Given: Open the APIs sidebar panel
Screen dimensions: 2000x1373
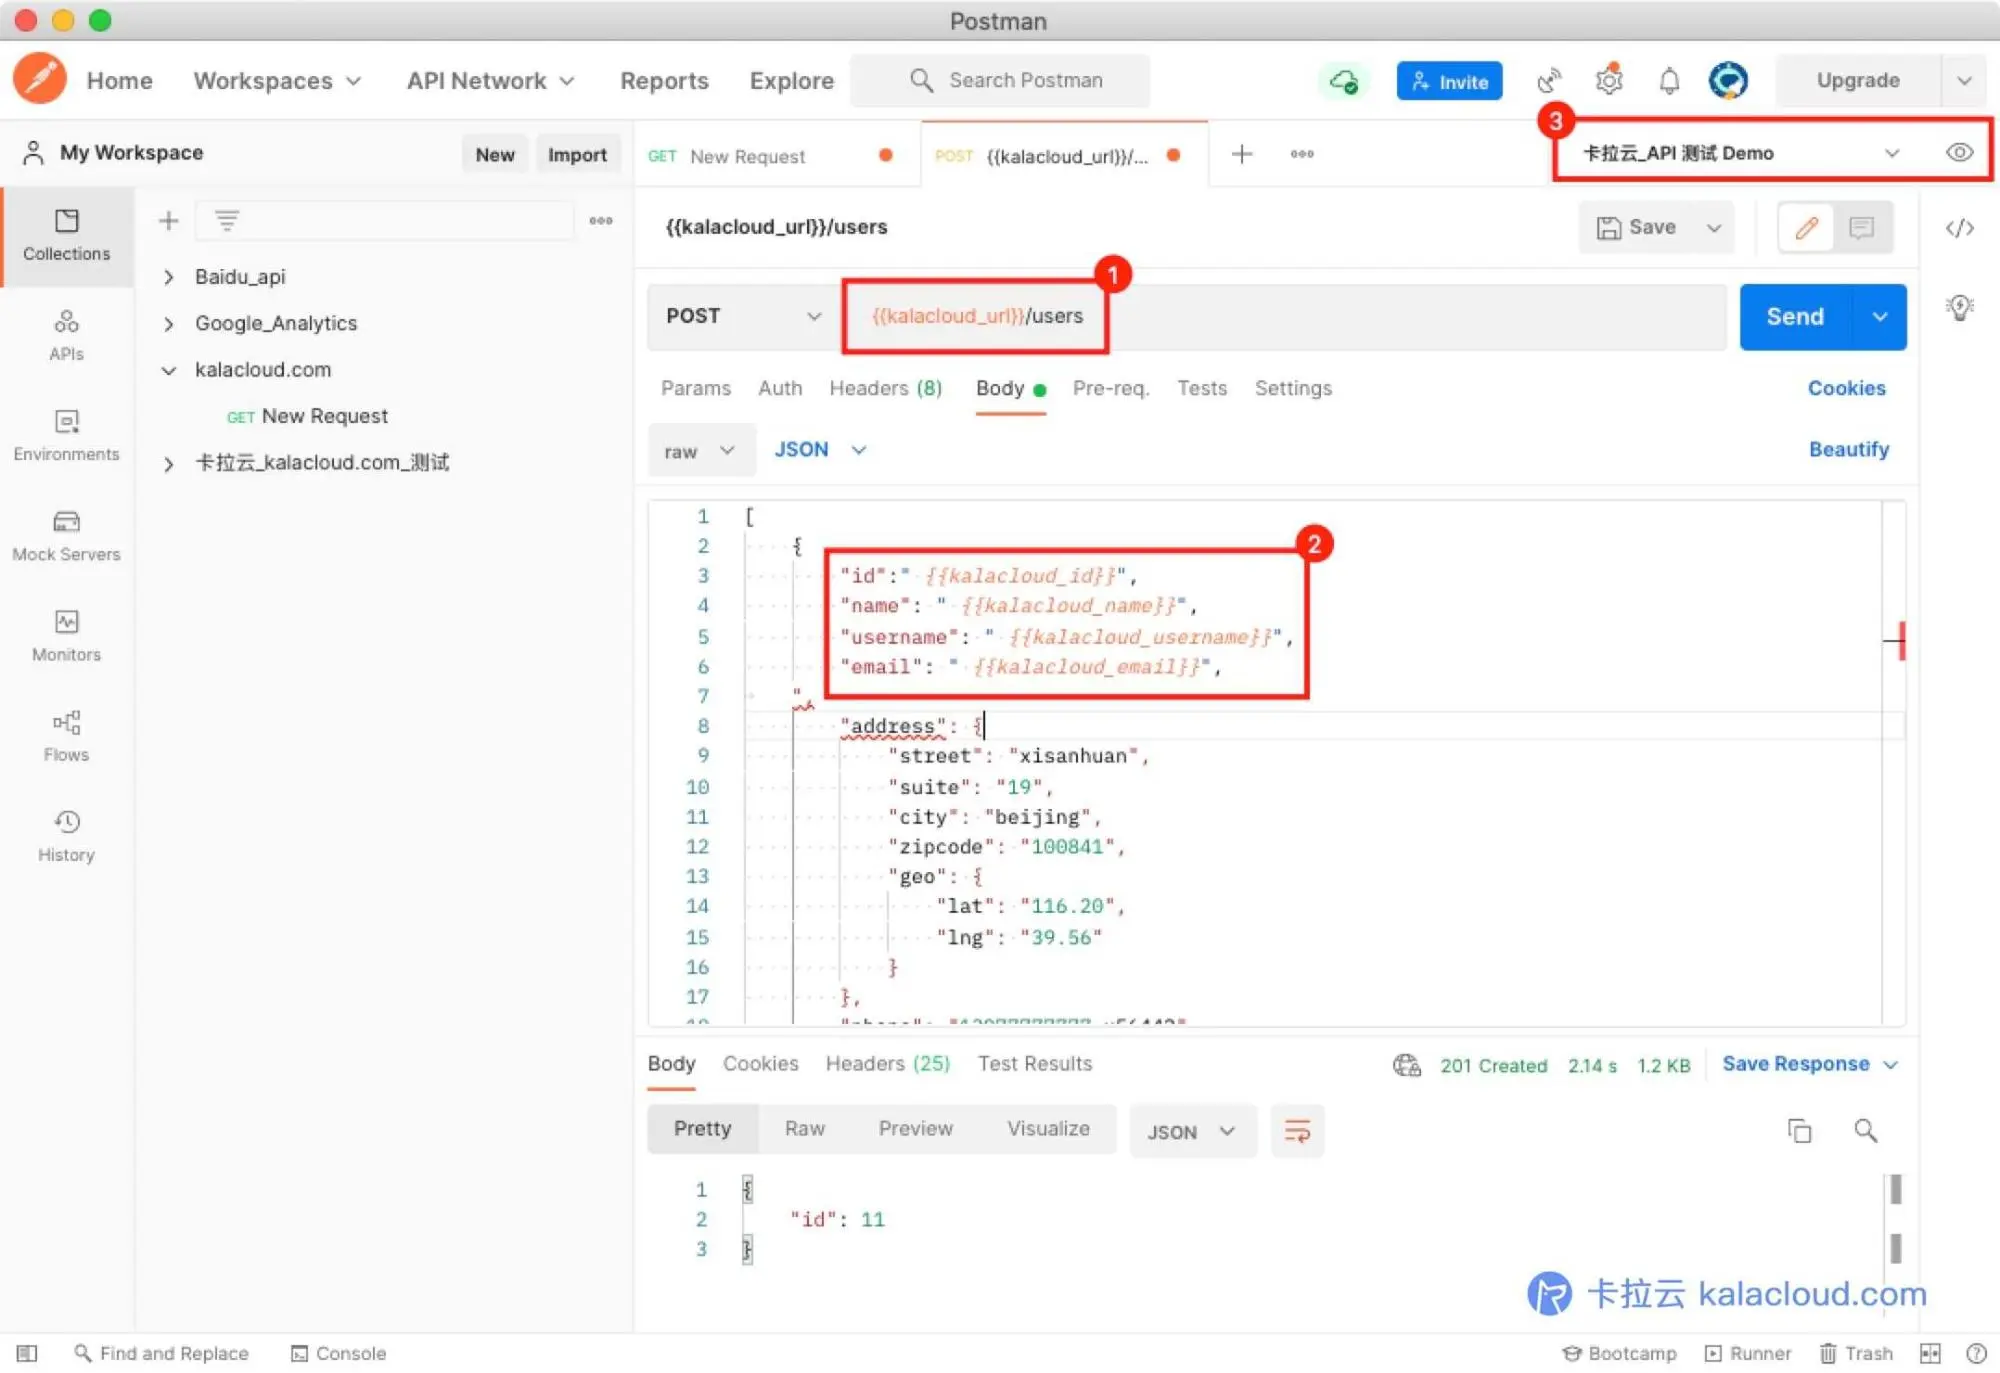Looking at the screenshot, I should coord(66,336).
